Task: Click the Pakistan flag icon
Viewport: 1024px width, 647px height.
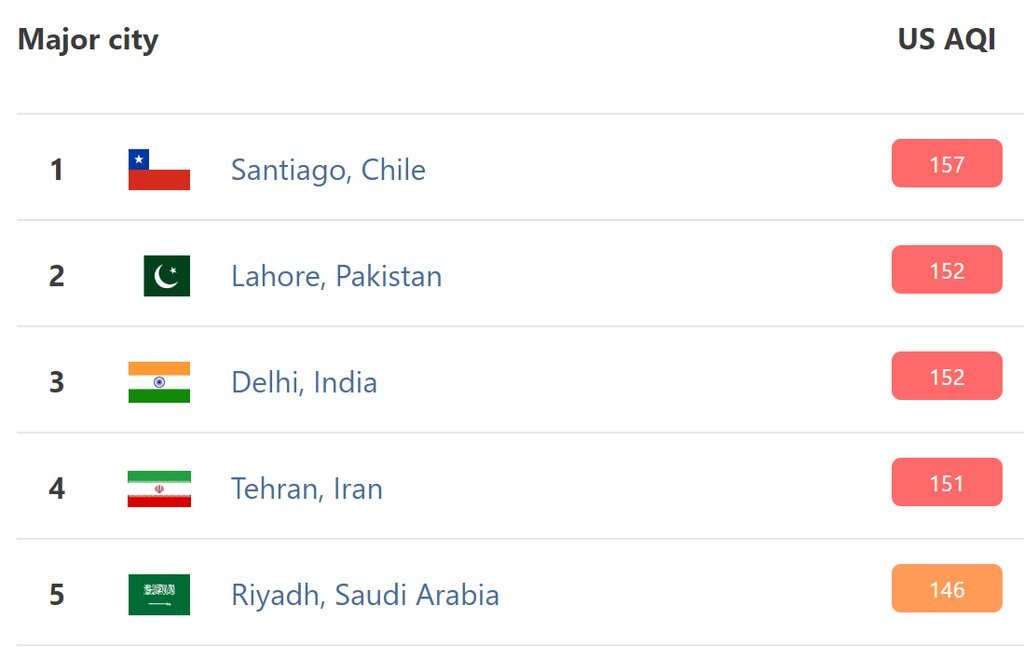Action: tap(166, 276)
